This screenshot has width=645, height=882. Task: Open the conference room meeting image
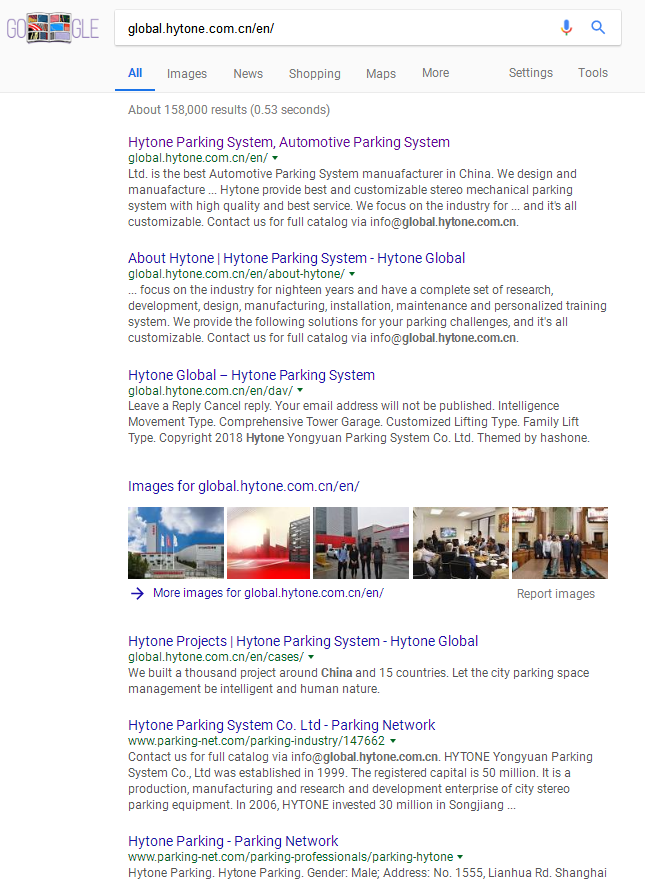[x=461, y=543]
